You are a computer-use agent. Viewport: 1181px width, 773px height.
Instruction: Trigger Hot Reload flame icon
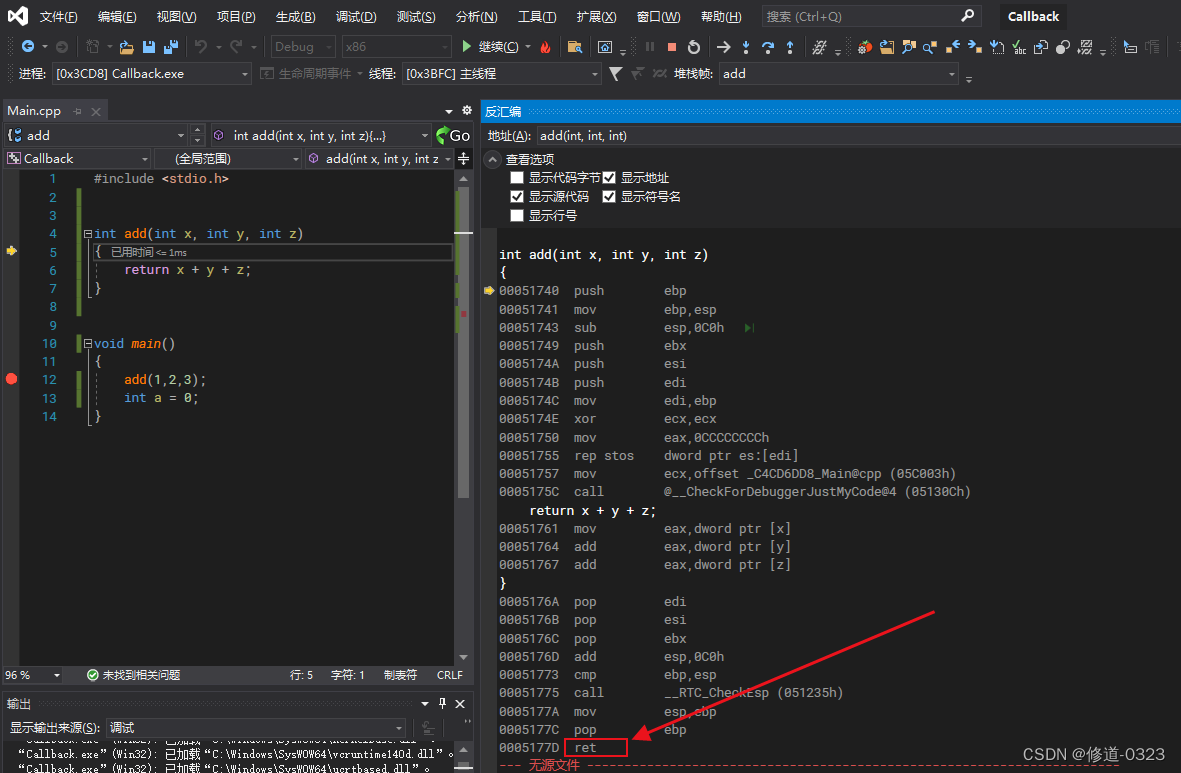point(545,46)
